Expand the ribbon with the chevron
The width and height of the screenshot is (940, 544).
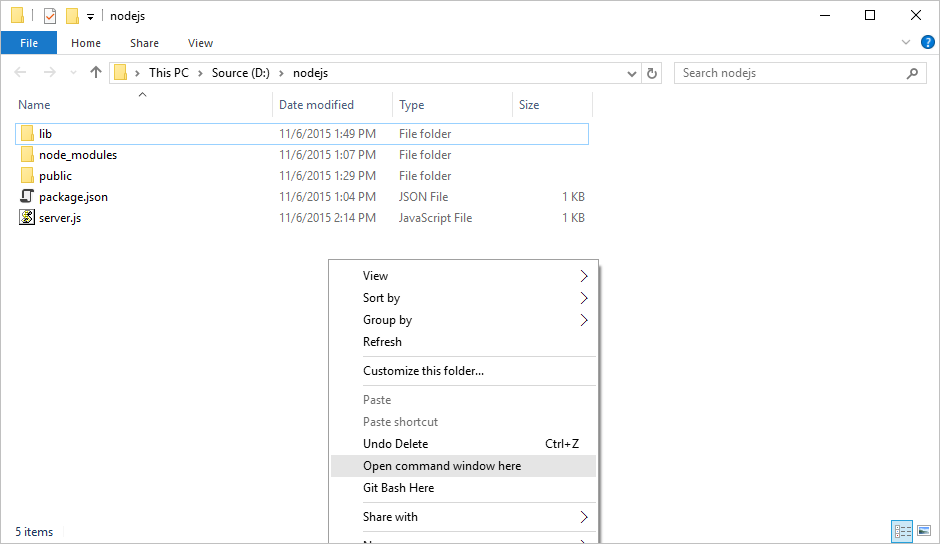(x=906, y=42)
